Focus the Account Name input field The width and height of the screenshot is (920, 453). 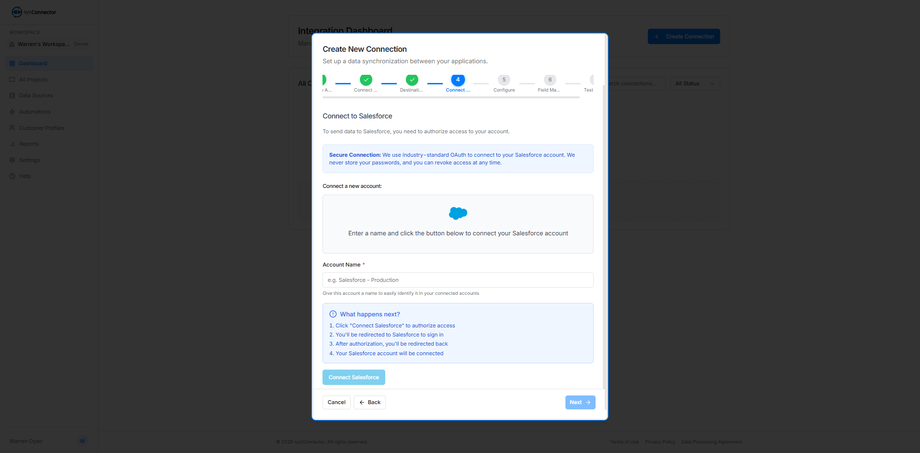(x=458, y=280)
